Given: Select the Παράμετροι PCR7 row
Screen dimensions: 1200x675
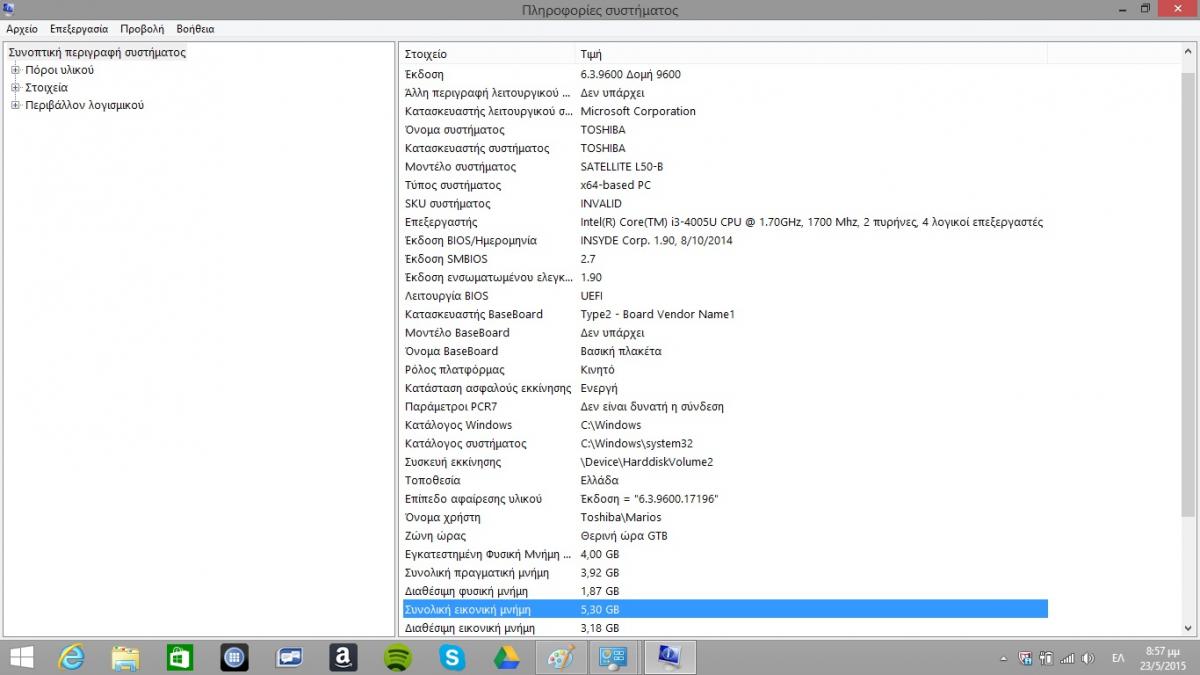Looking at the screenshot, I should tap(725, 407).
